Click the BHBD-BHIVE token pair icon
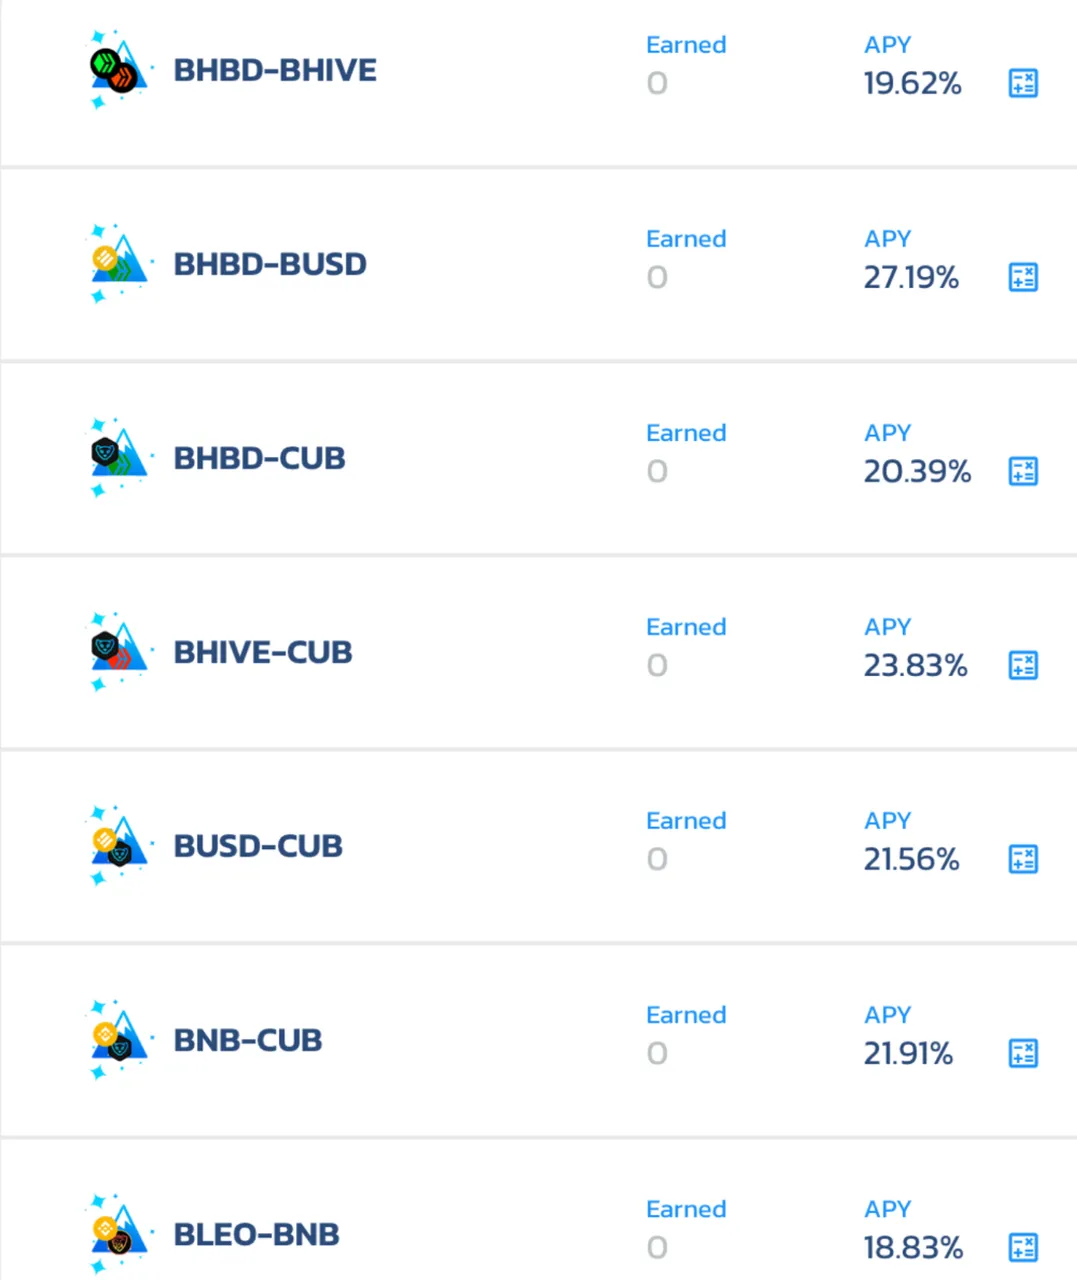This screenshot has width=1077, height=1280. (x=119, y=70)
